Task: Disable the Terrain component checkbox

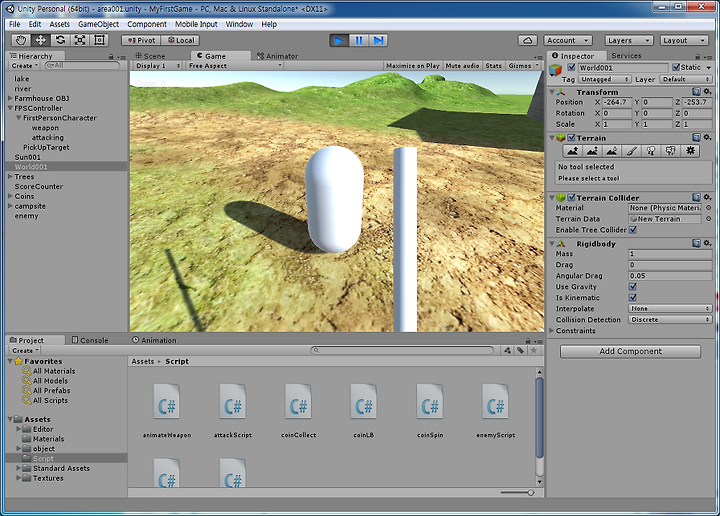Action: (571, 138)
